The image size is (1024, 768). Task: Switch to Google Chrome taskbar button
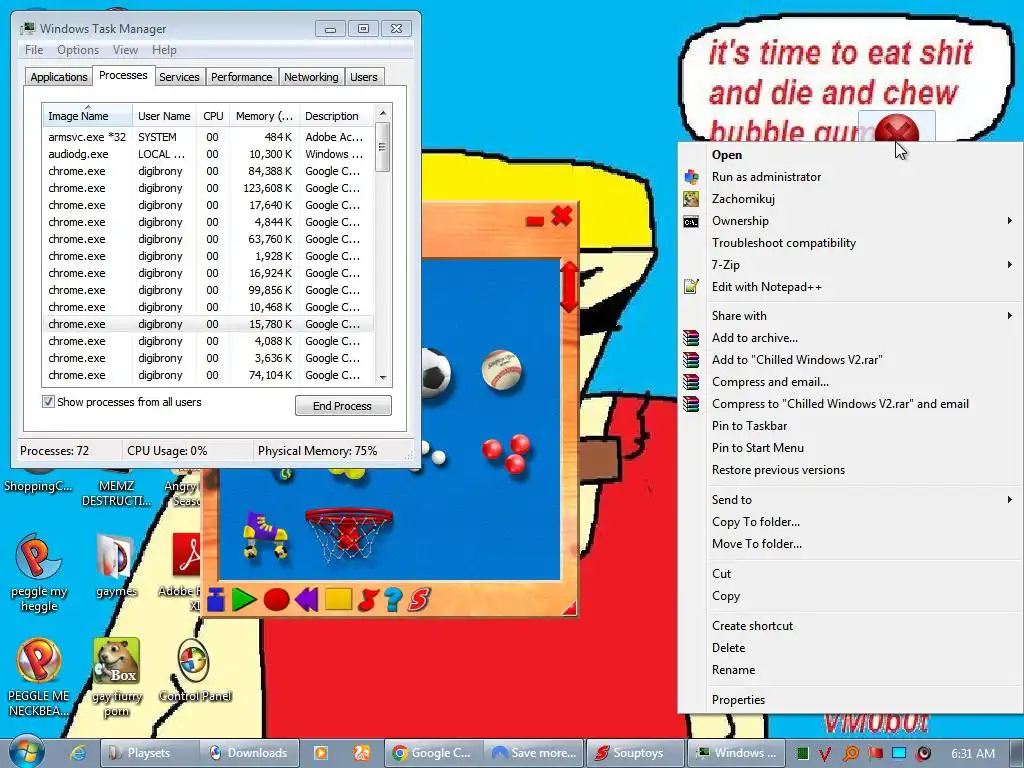coord(432,753)
